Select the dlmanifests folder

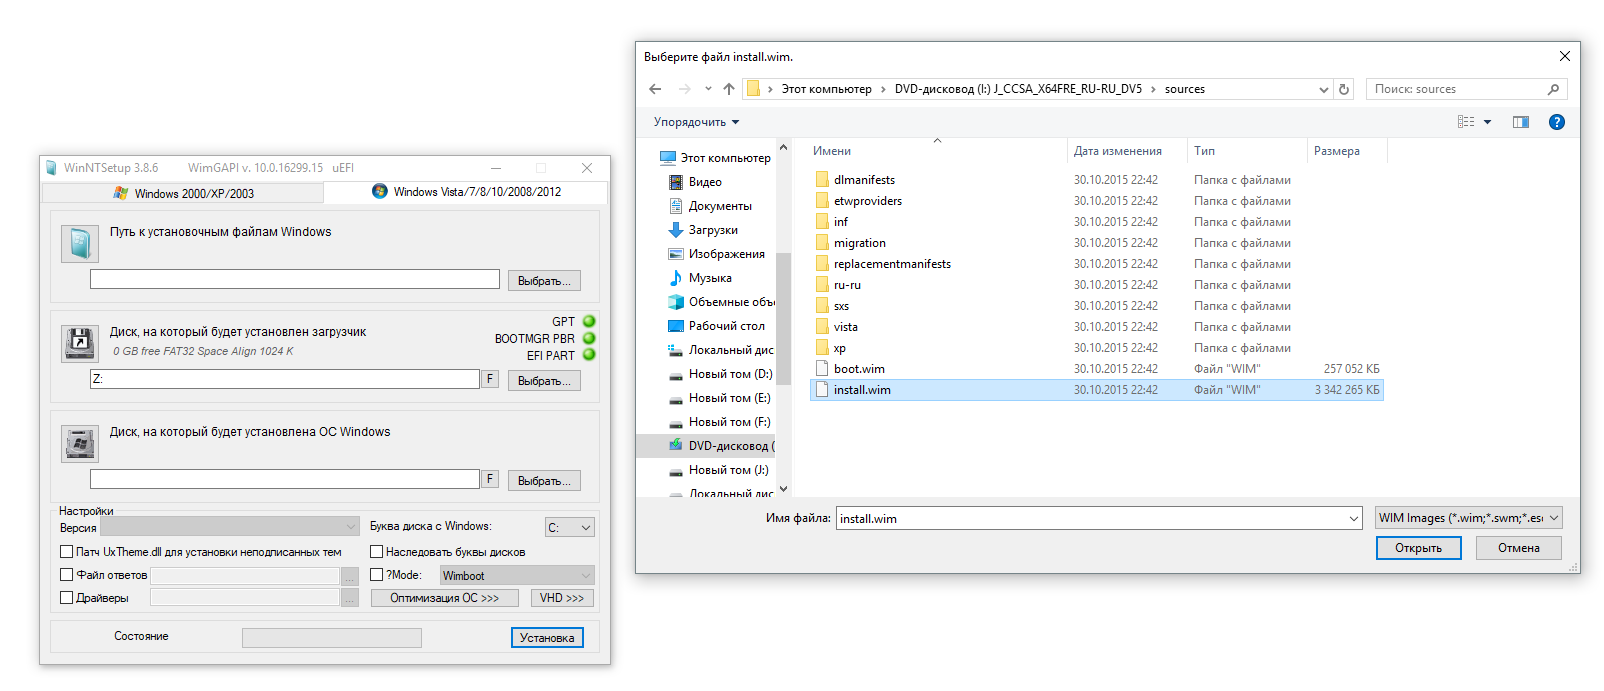864,180
